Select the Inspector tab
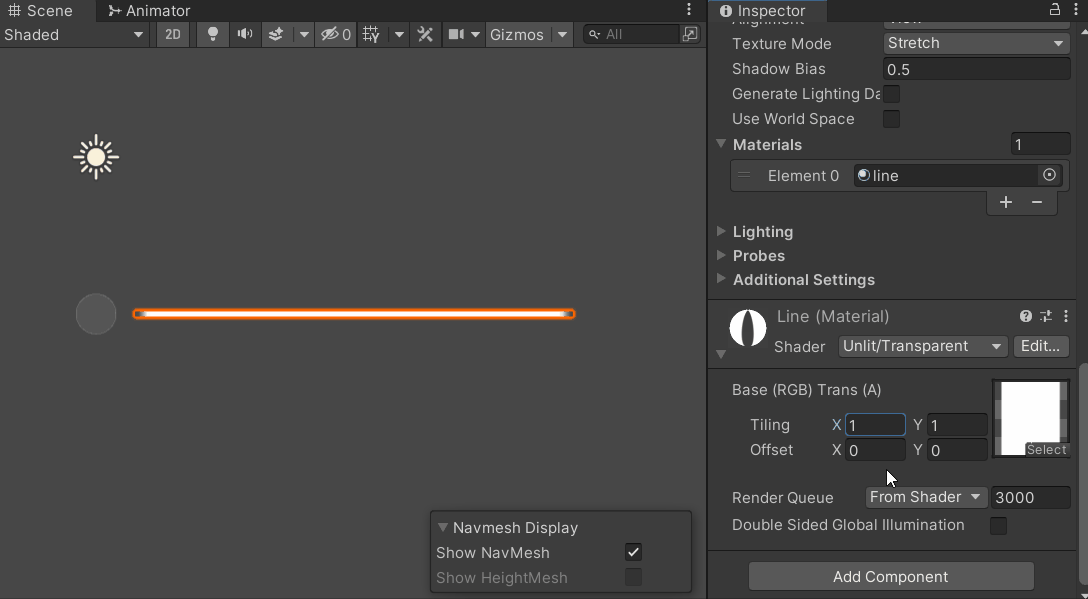Viewport: 1088px width, 599px height. click(763, 10)
